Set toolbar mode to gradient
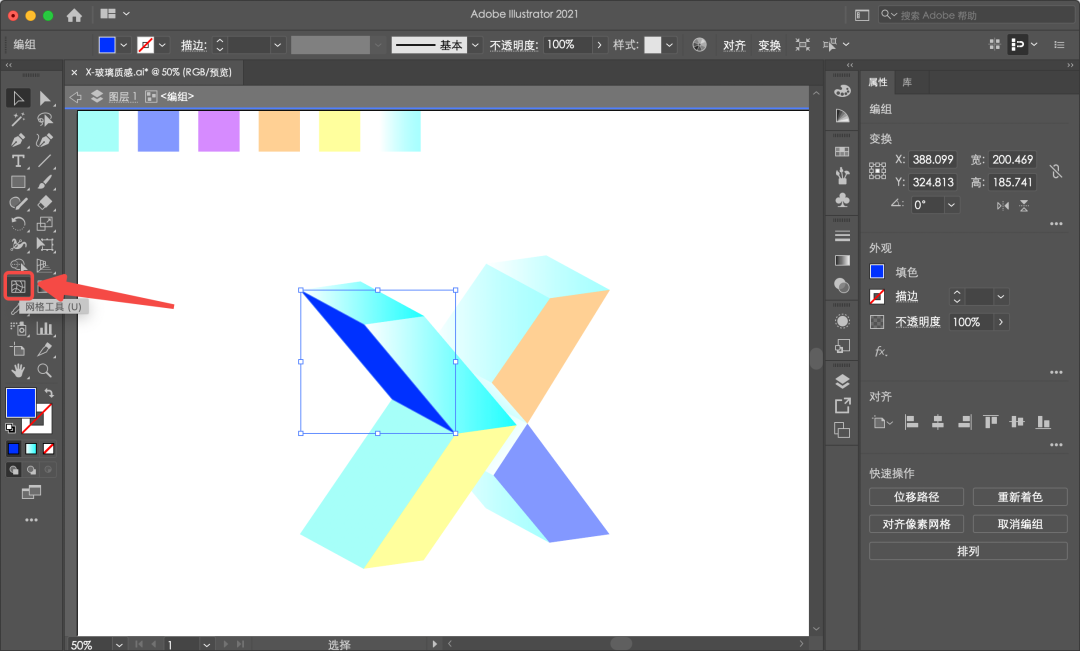Screen dimensions: 1080x651 pyautogui.click(x=31, y=449)
